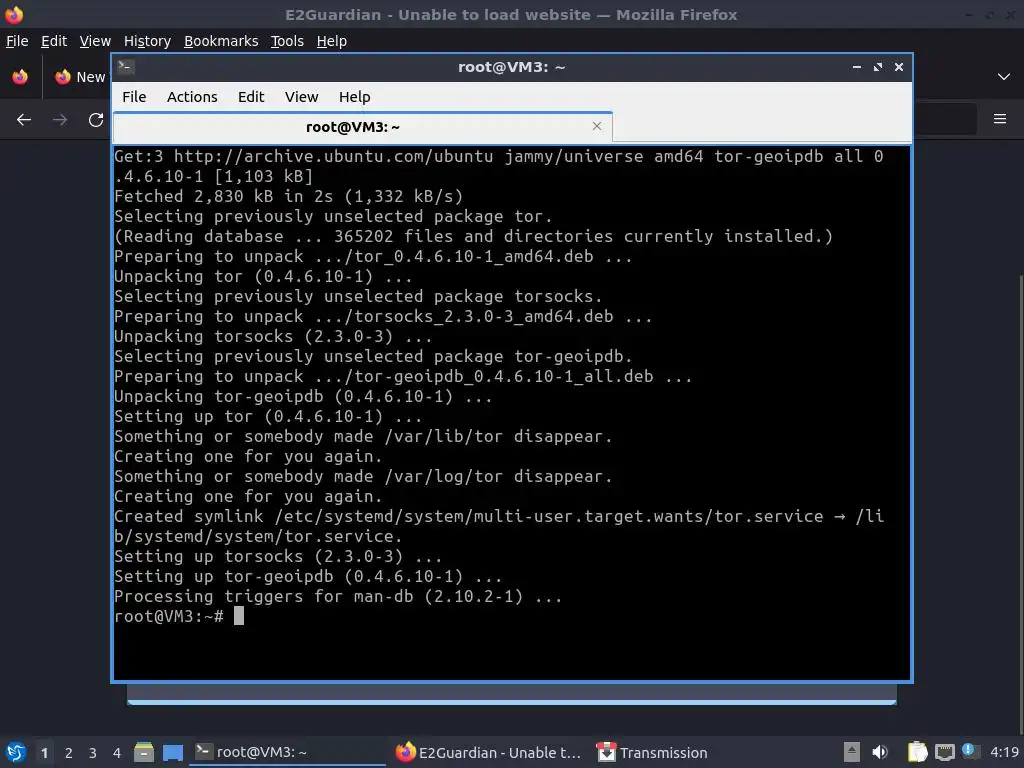Select root@VM3 terminal taskbar entry
Viewport: 1024px width, 768px height.
click(x=287, y=752)
